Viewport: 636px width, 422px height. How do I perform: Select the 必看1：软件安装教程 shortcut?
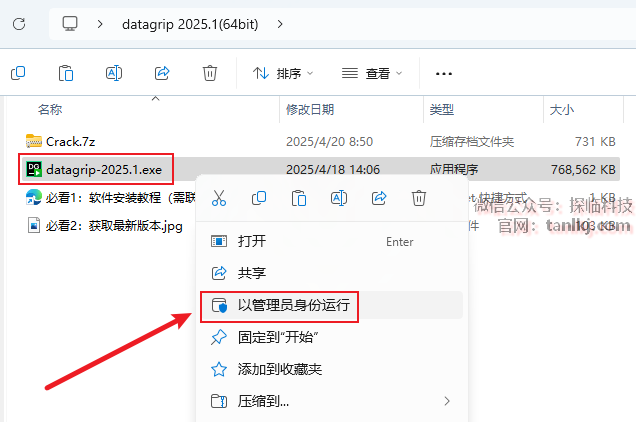point(120,198)
